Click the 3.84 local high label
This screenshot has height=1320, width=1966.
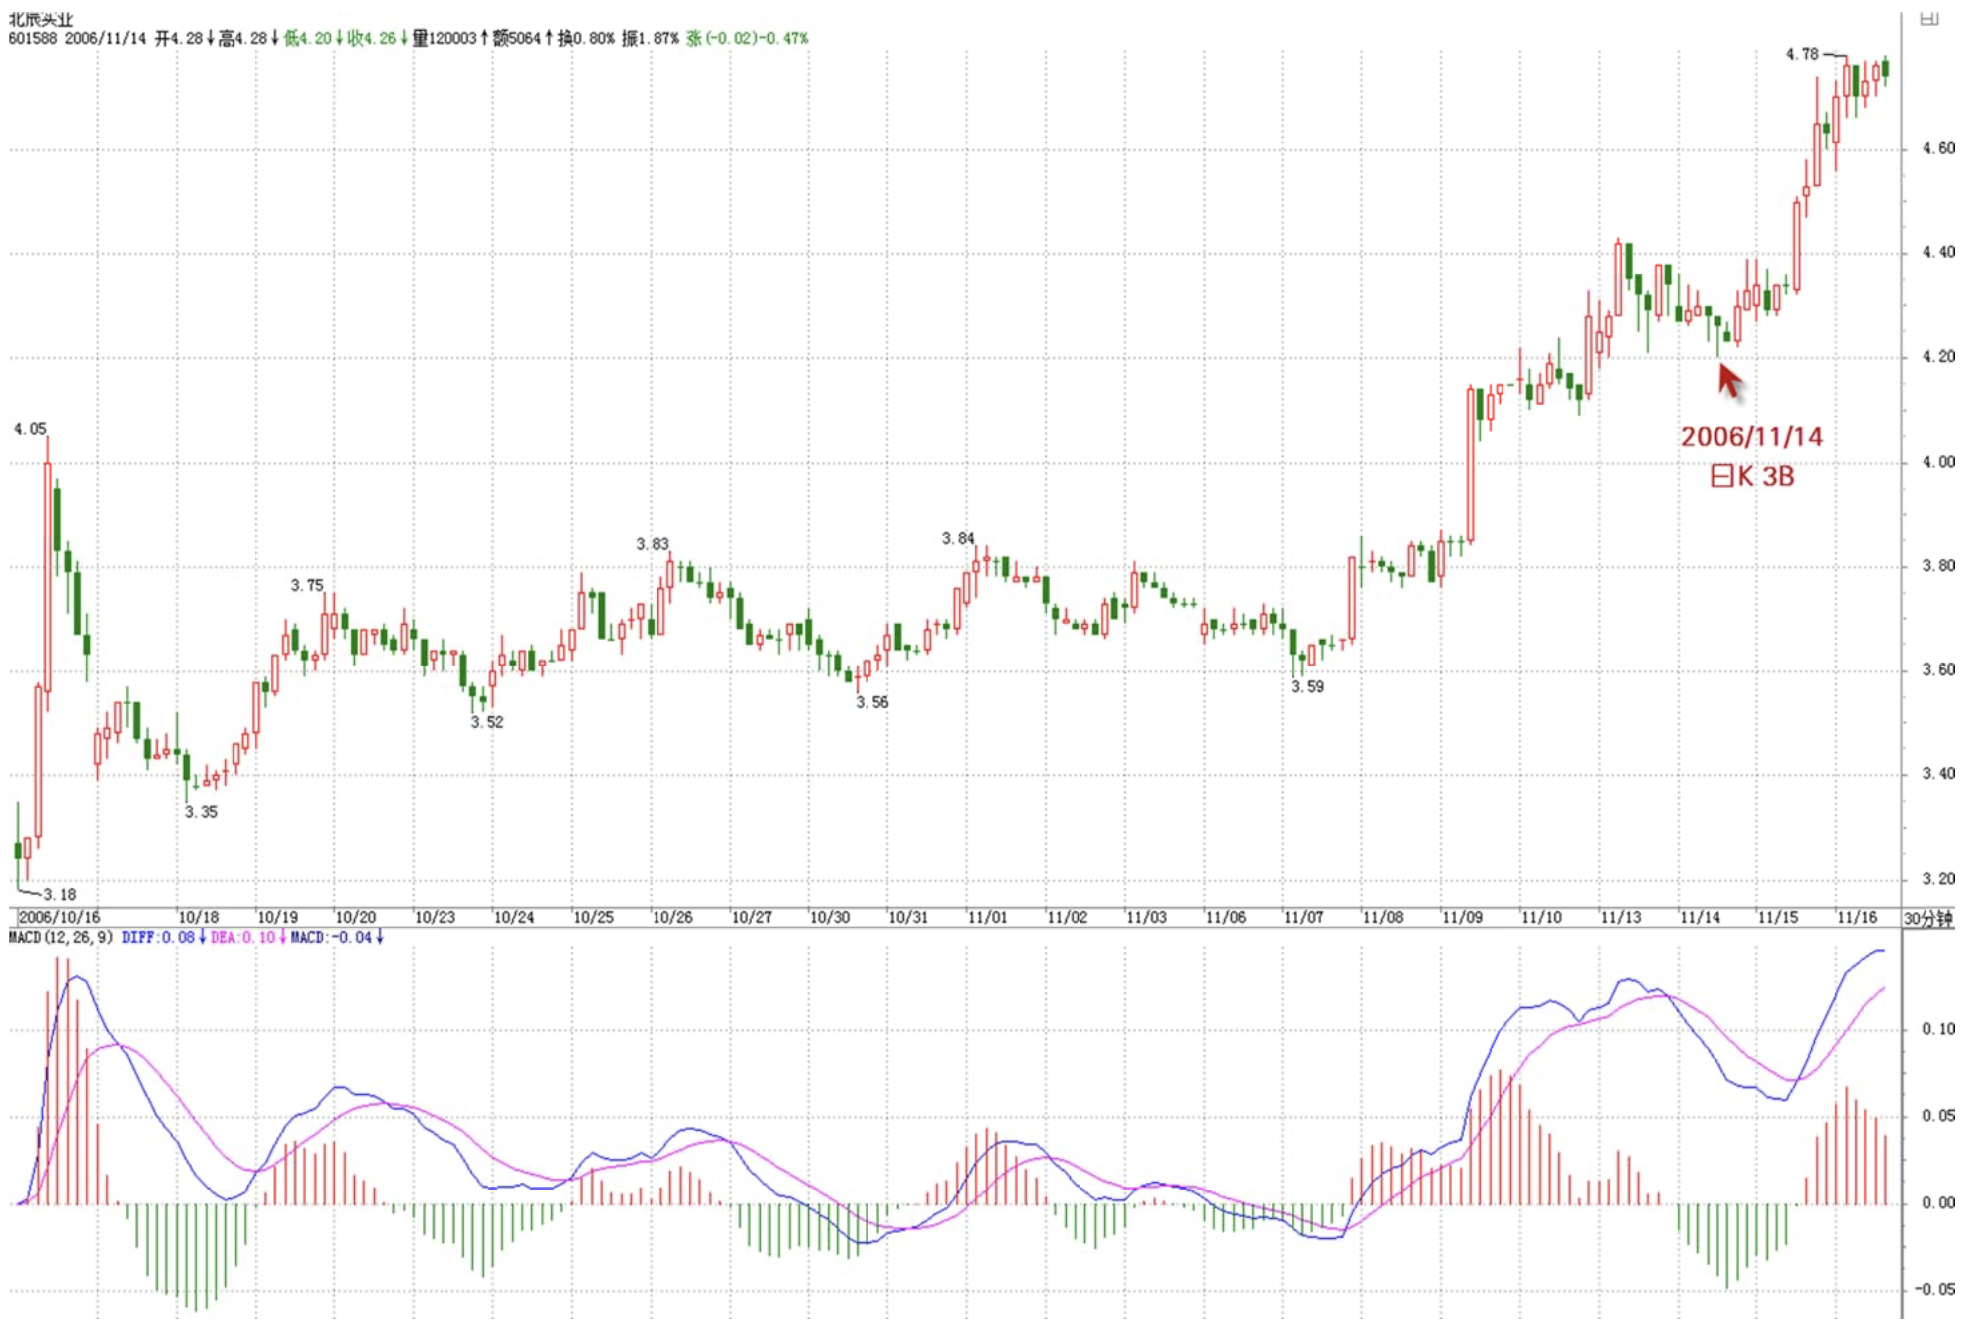coord(957,538)
